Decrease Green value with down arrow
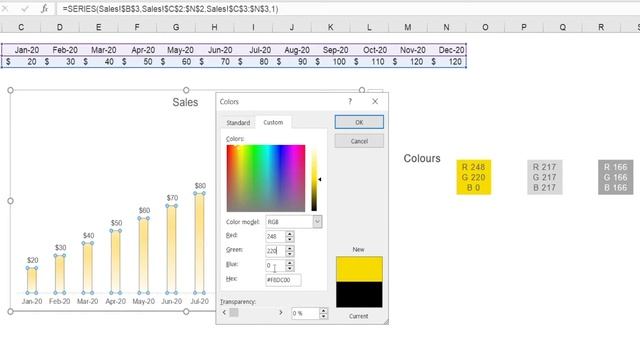 (290, 253)
